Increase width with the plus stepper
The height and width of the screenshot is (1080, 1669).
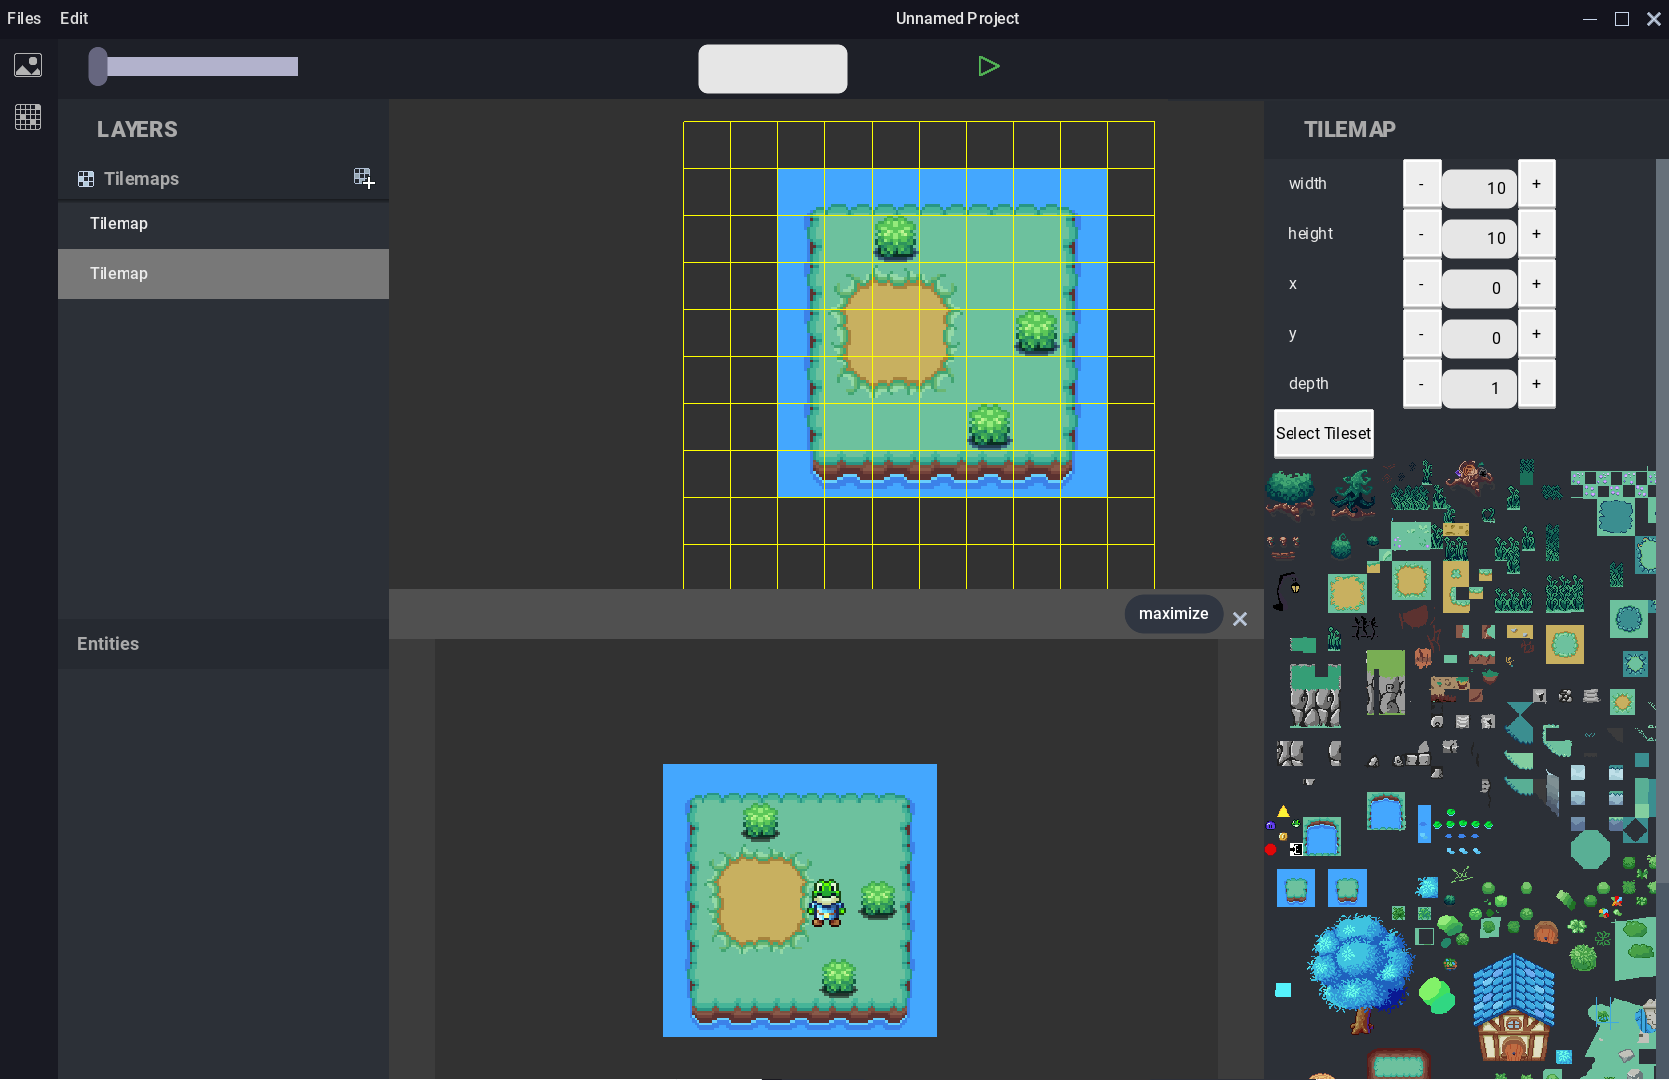point(1537,184)
